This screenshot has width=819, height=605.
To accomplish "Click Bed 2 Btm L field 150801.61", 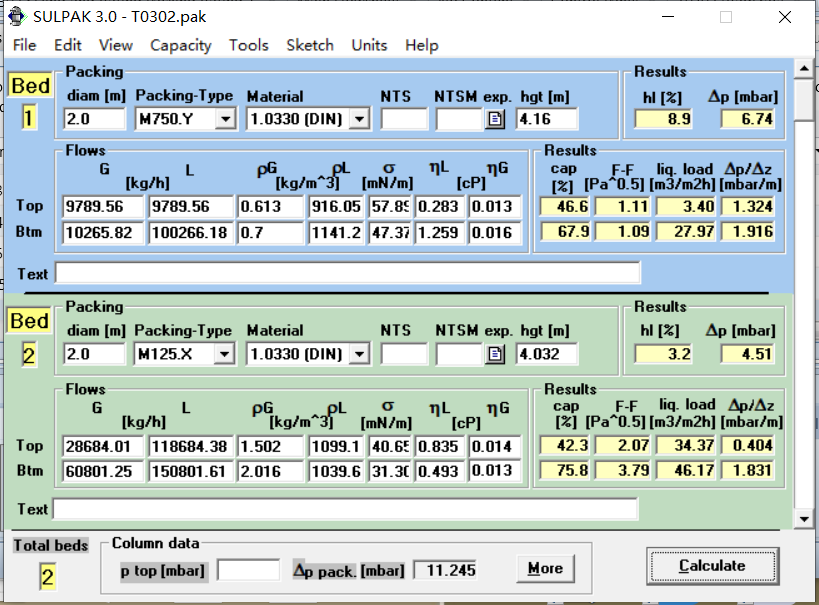I will coord(191,471).
